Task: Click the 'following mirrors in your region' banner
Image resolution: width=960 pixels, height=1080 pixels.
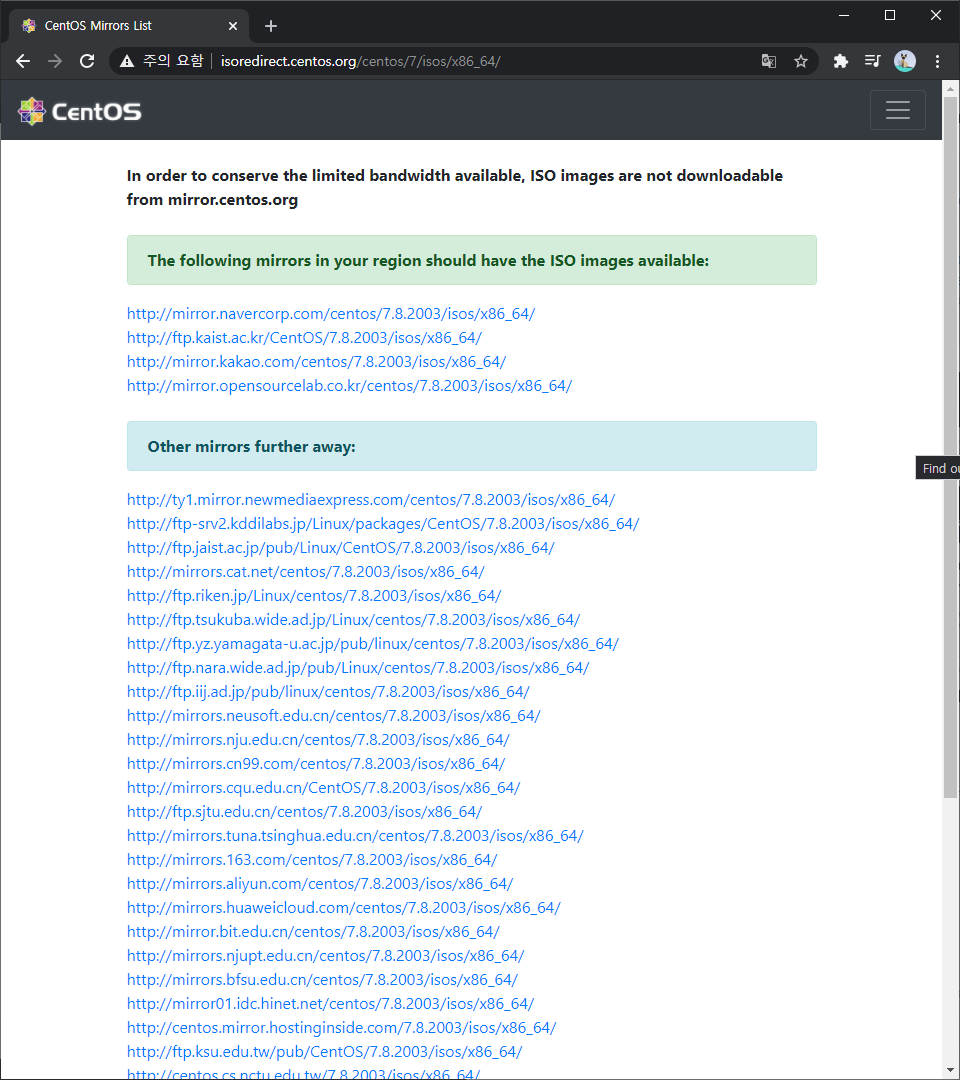Action: (x=472, y=260)
